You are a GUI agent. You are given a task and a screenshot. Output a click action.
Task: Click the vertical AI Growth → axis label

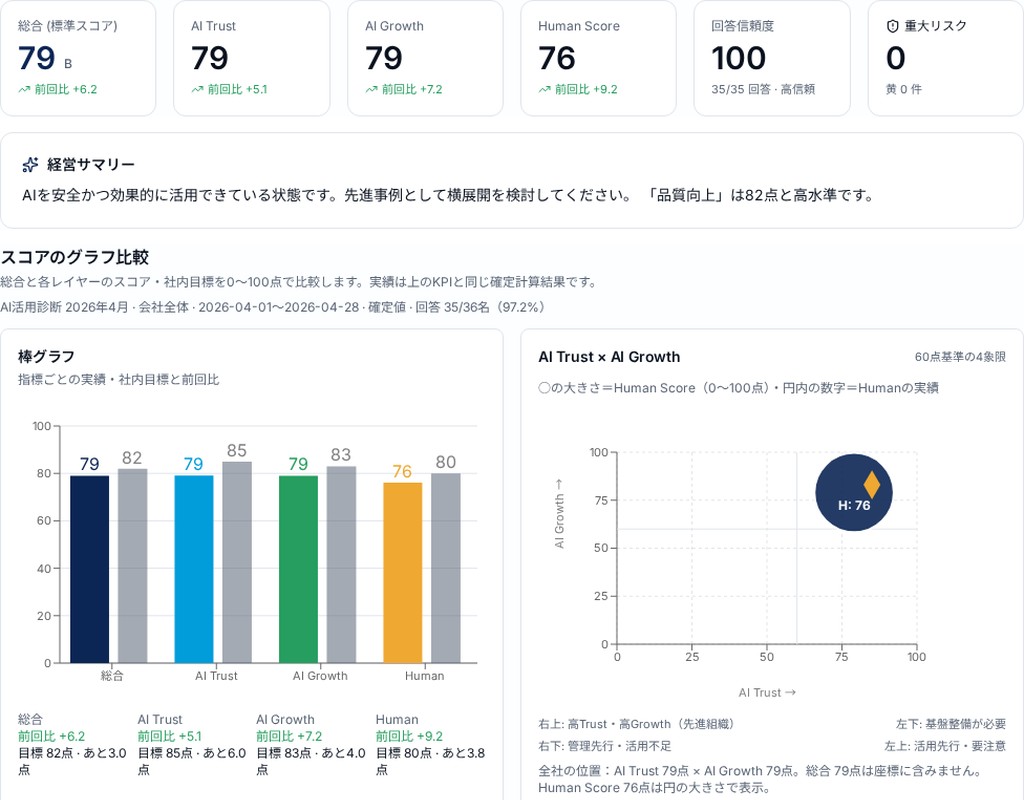pos(559,514)
